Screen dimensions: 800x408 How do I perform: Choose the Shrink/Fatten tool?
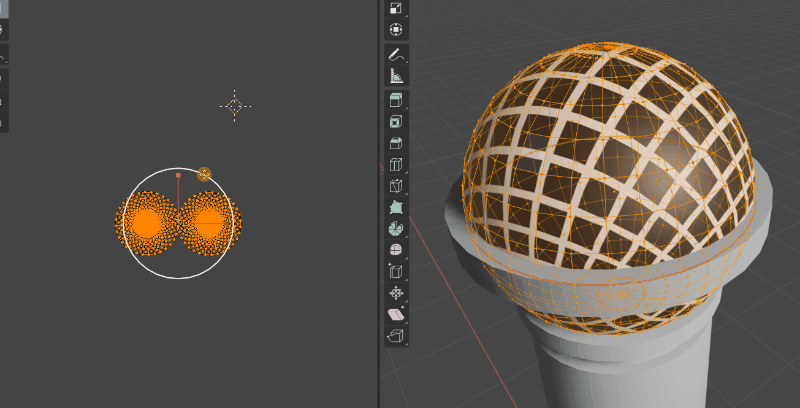pyautogui.click(x=396, y=293)
